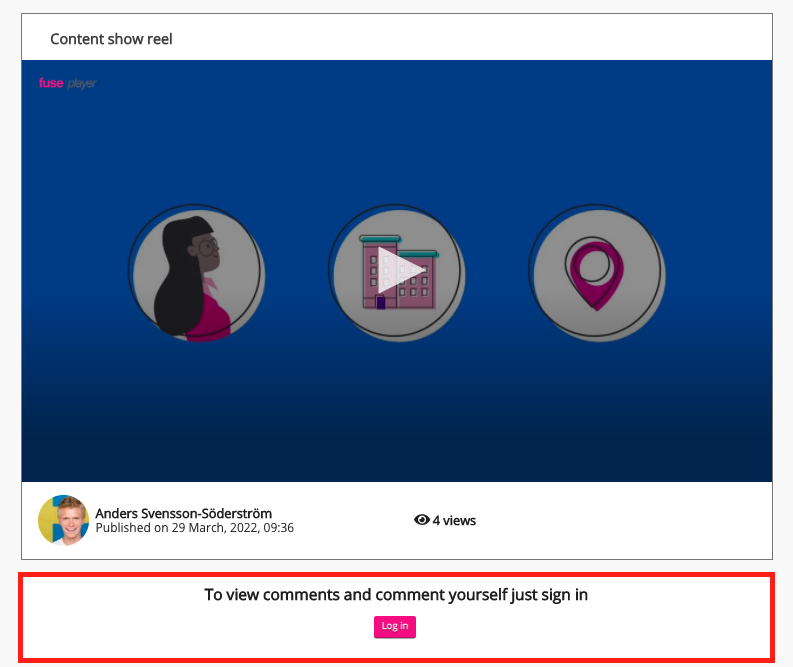Click the 'Published on 29 March, 2022' date

(194, 527)
